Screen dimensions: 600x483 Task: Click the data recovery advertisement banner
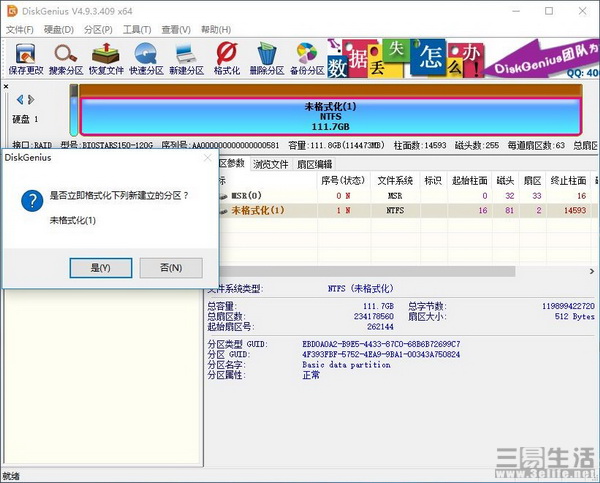click(463, 59)
